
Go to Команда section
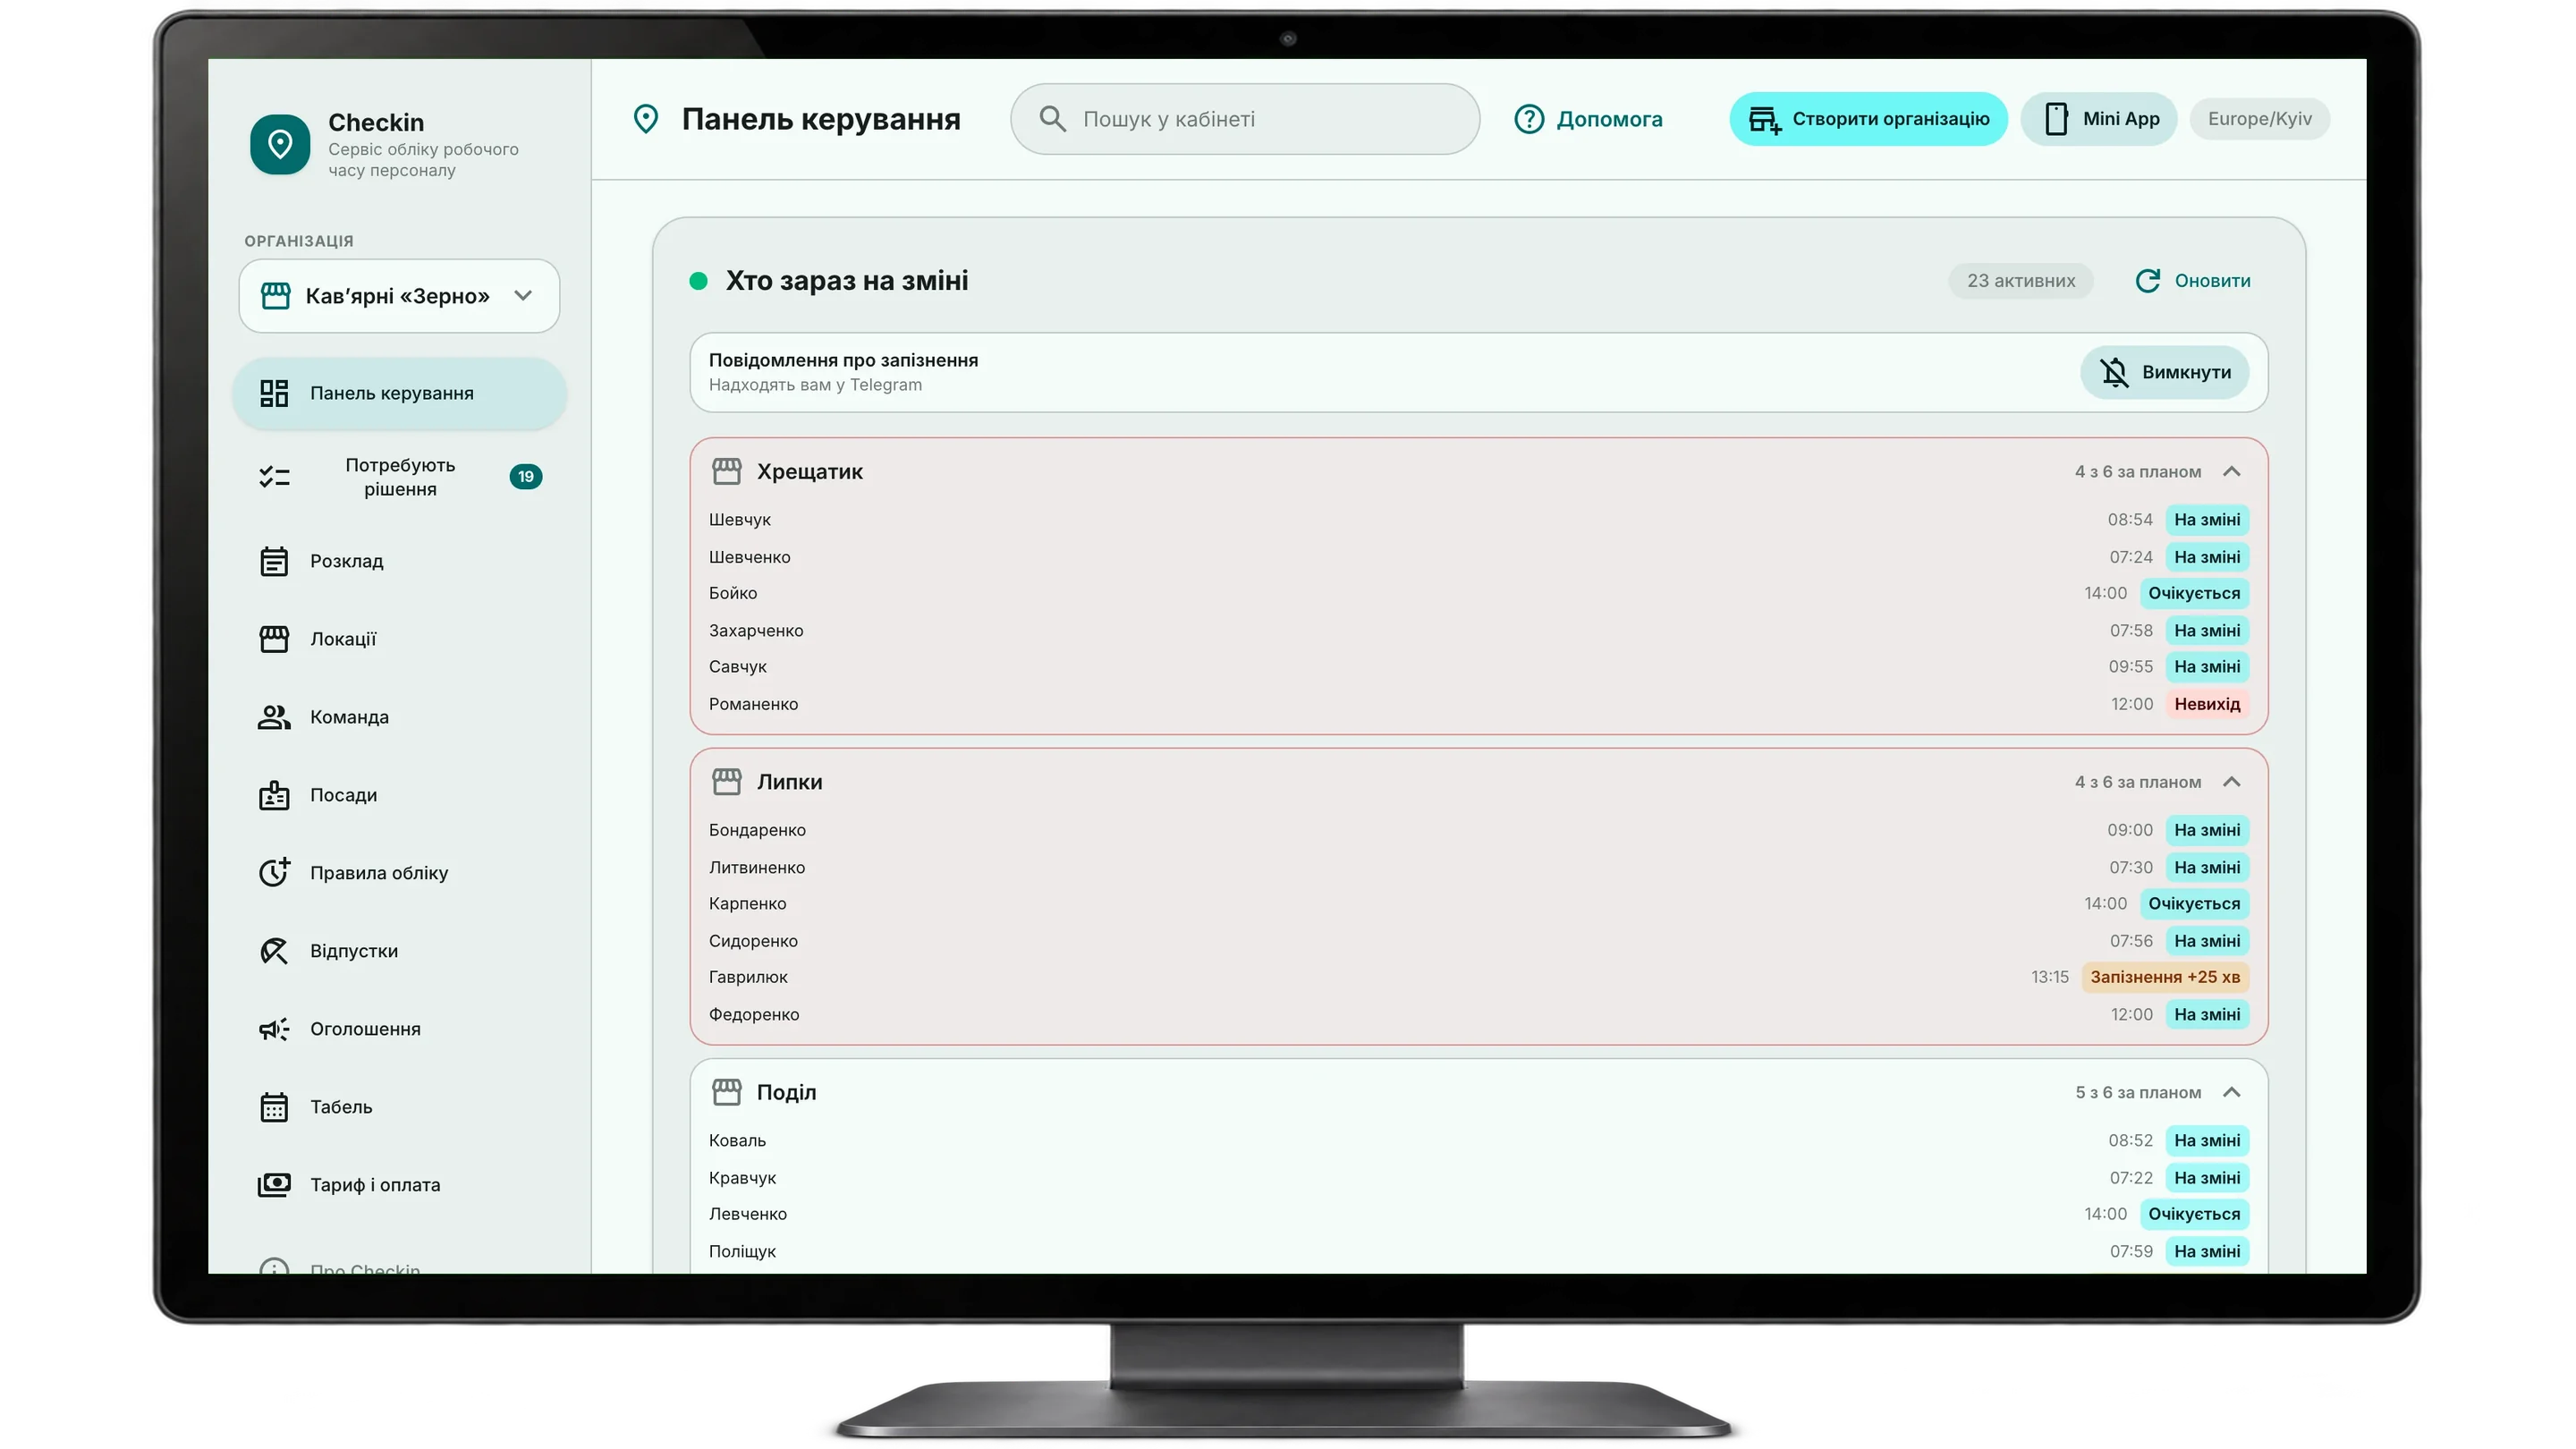[x=400, y=717]
